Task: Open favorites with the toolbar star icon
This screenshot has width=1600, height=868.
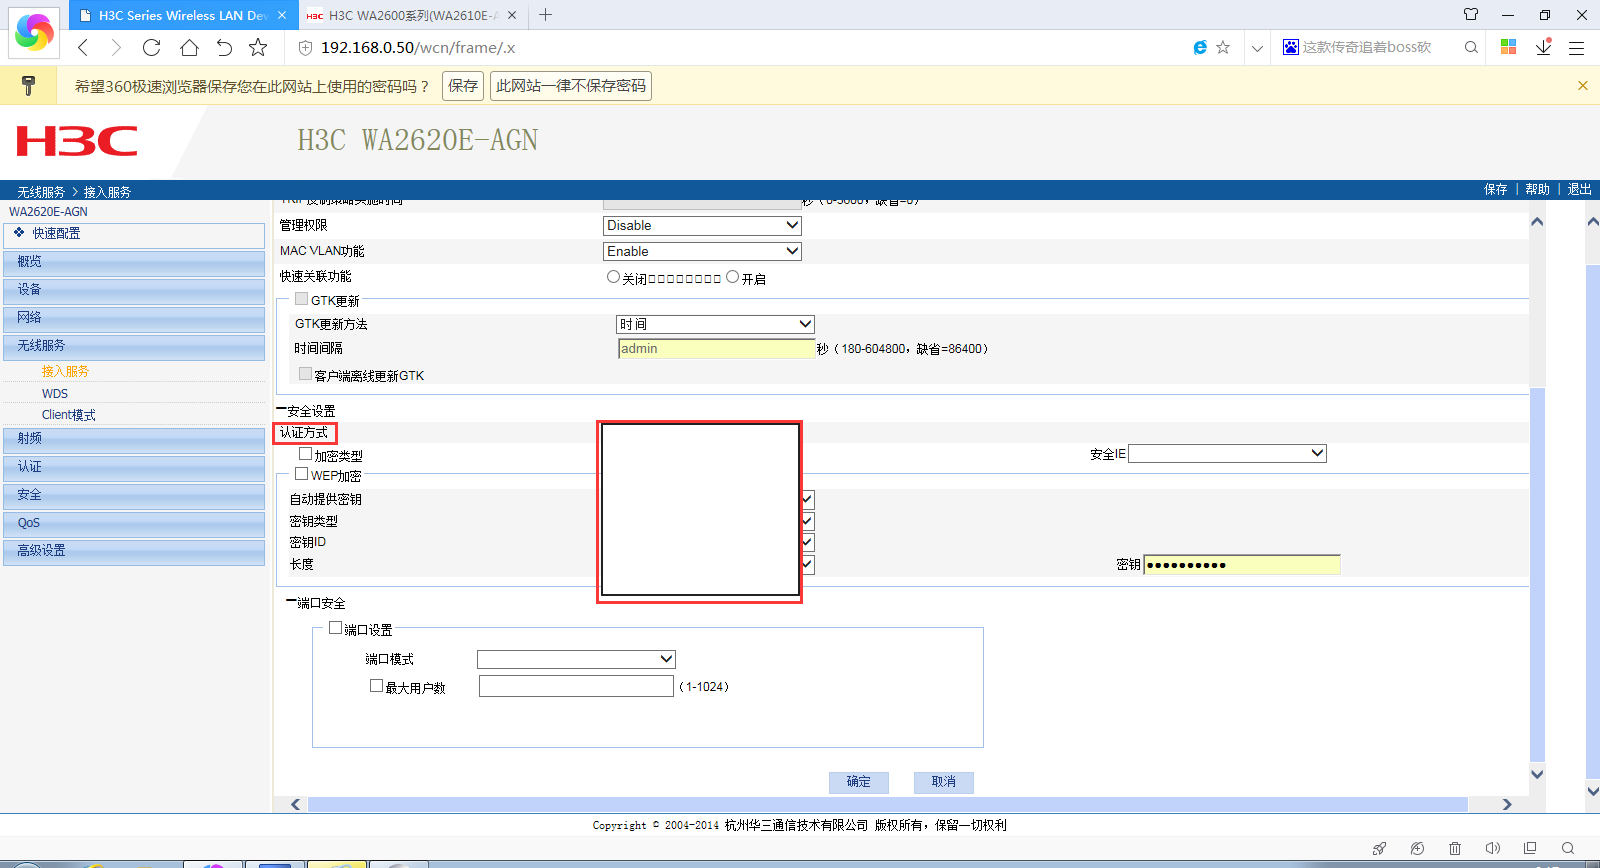Action: (258, 47)
